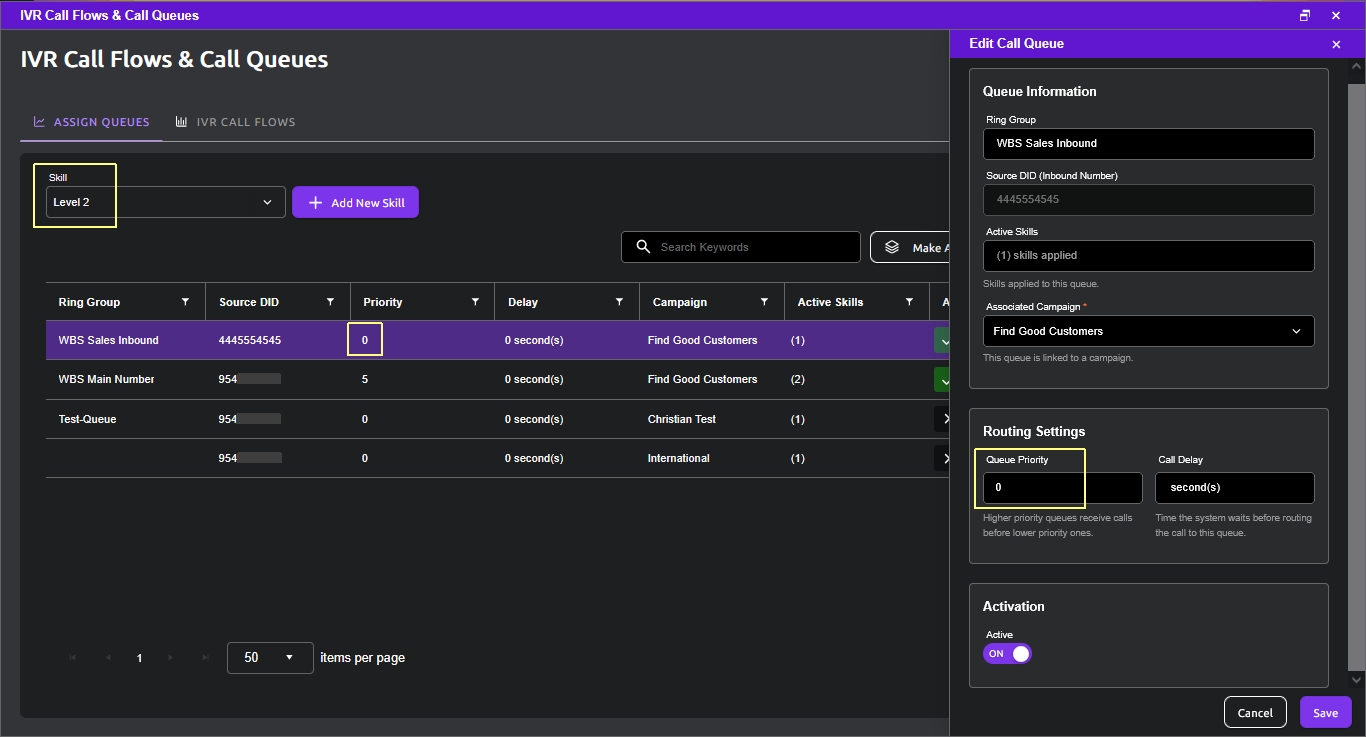Close the Edit Call Queue panel

(1336, 44)
